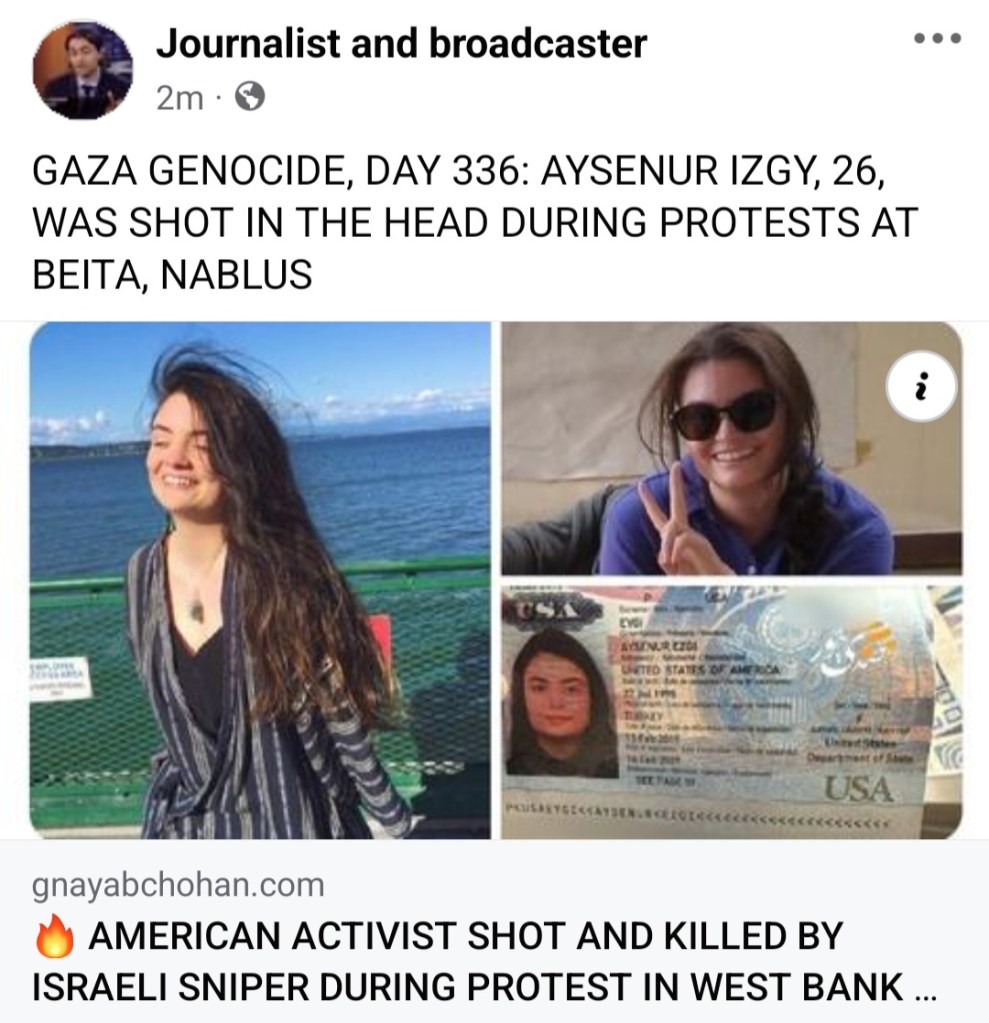
Task: Click the fire emoji before the headline
Action: (55, 936)
